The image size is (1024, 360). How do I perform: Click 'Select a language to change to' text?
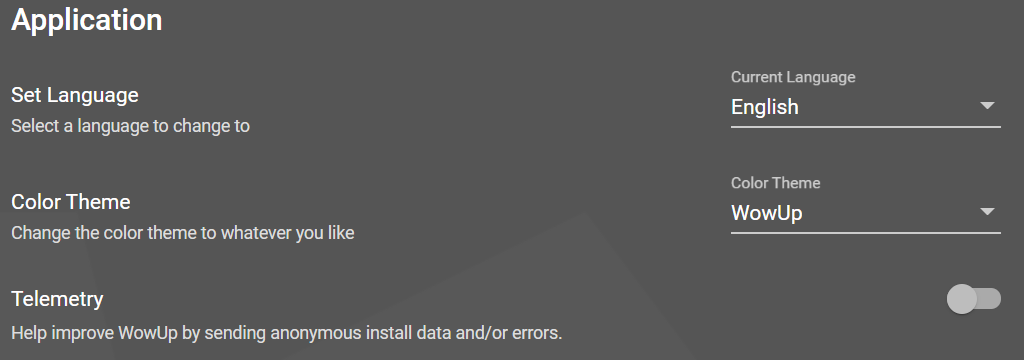click(131, 126)
